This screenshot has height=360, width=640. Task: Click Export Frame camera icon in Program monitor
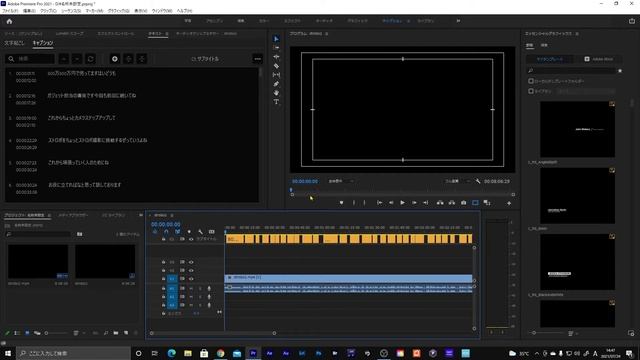click(463, 202)
